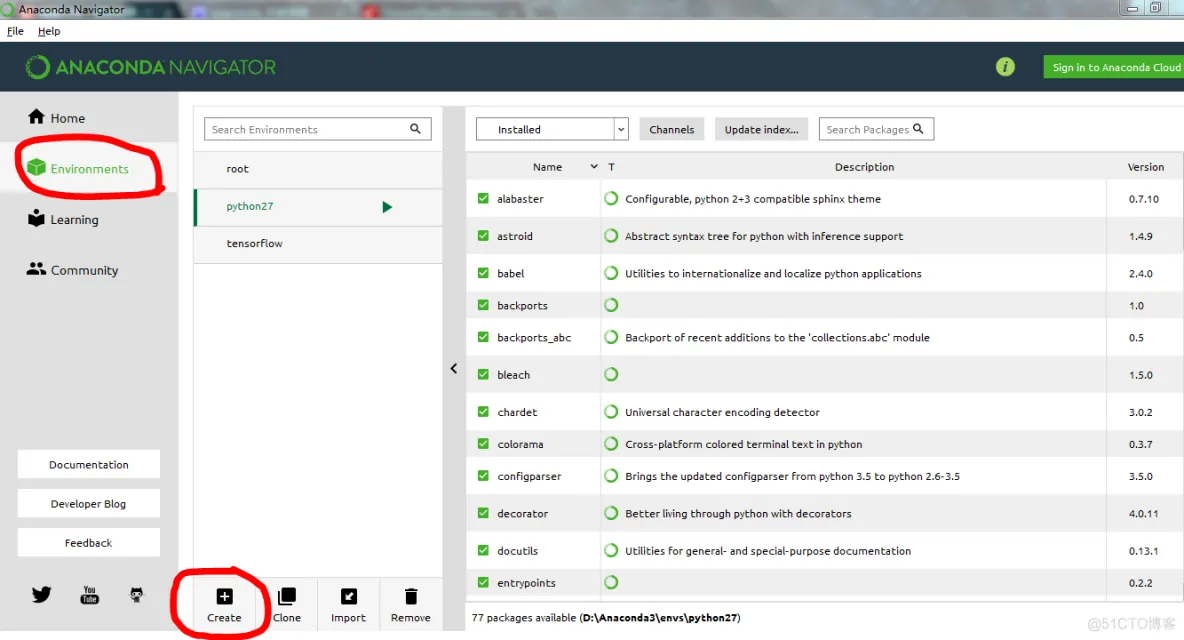
Task: Select the tensorflow environment
Action: tap(318, 244)
